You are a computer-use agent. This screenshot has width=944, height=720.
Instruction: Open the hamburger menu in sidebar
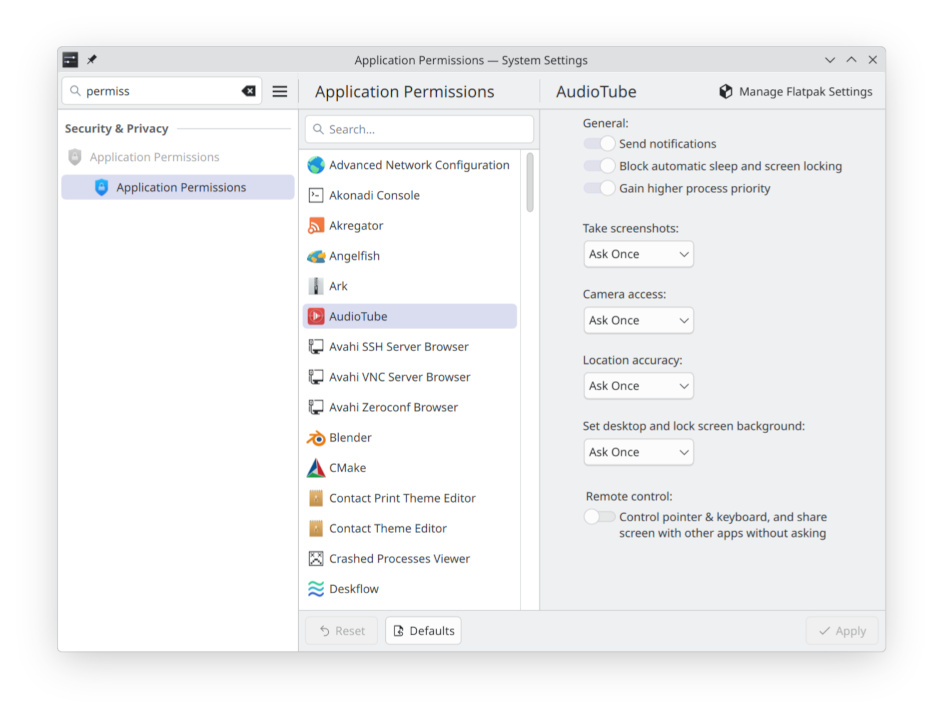(x=280, y=91)
